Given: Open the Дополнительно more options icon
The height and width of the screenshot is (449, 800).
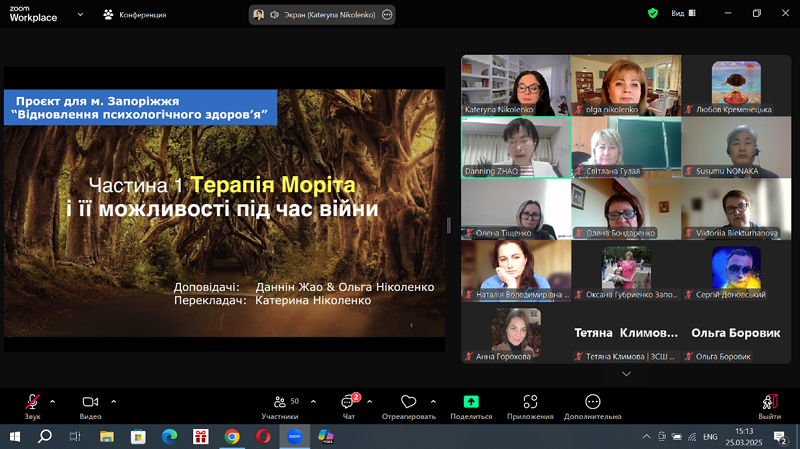Looking at the screenshot, I should (x=592, y=403).
